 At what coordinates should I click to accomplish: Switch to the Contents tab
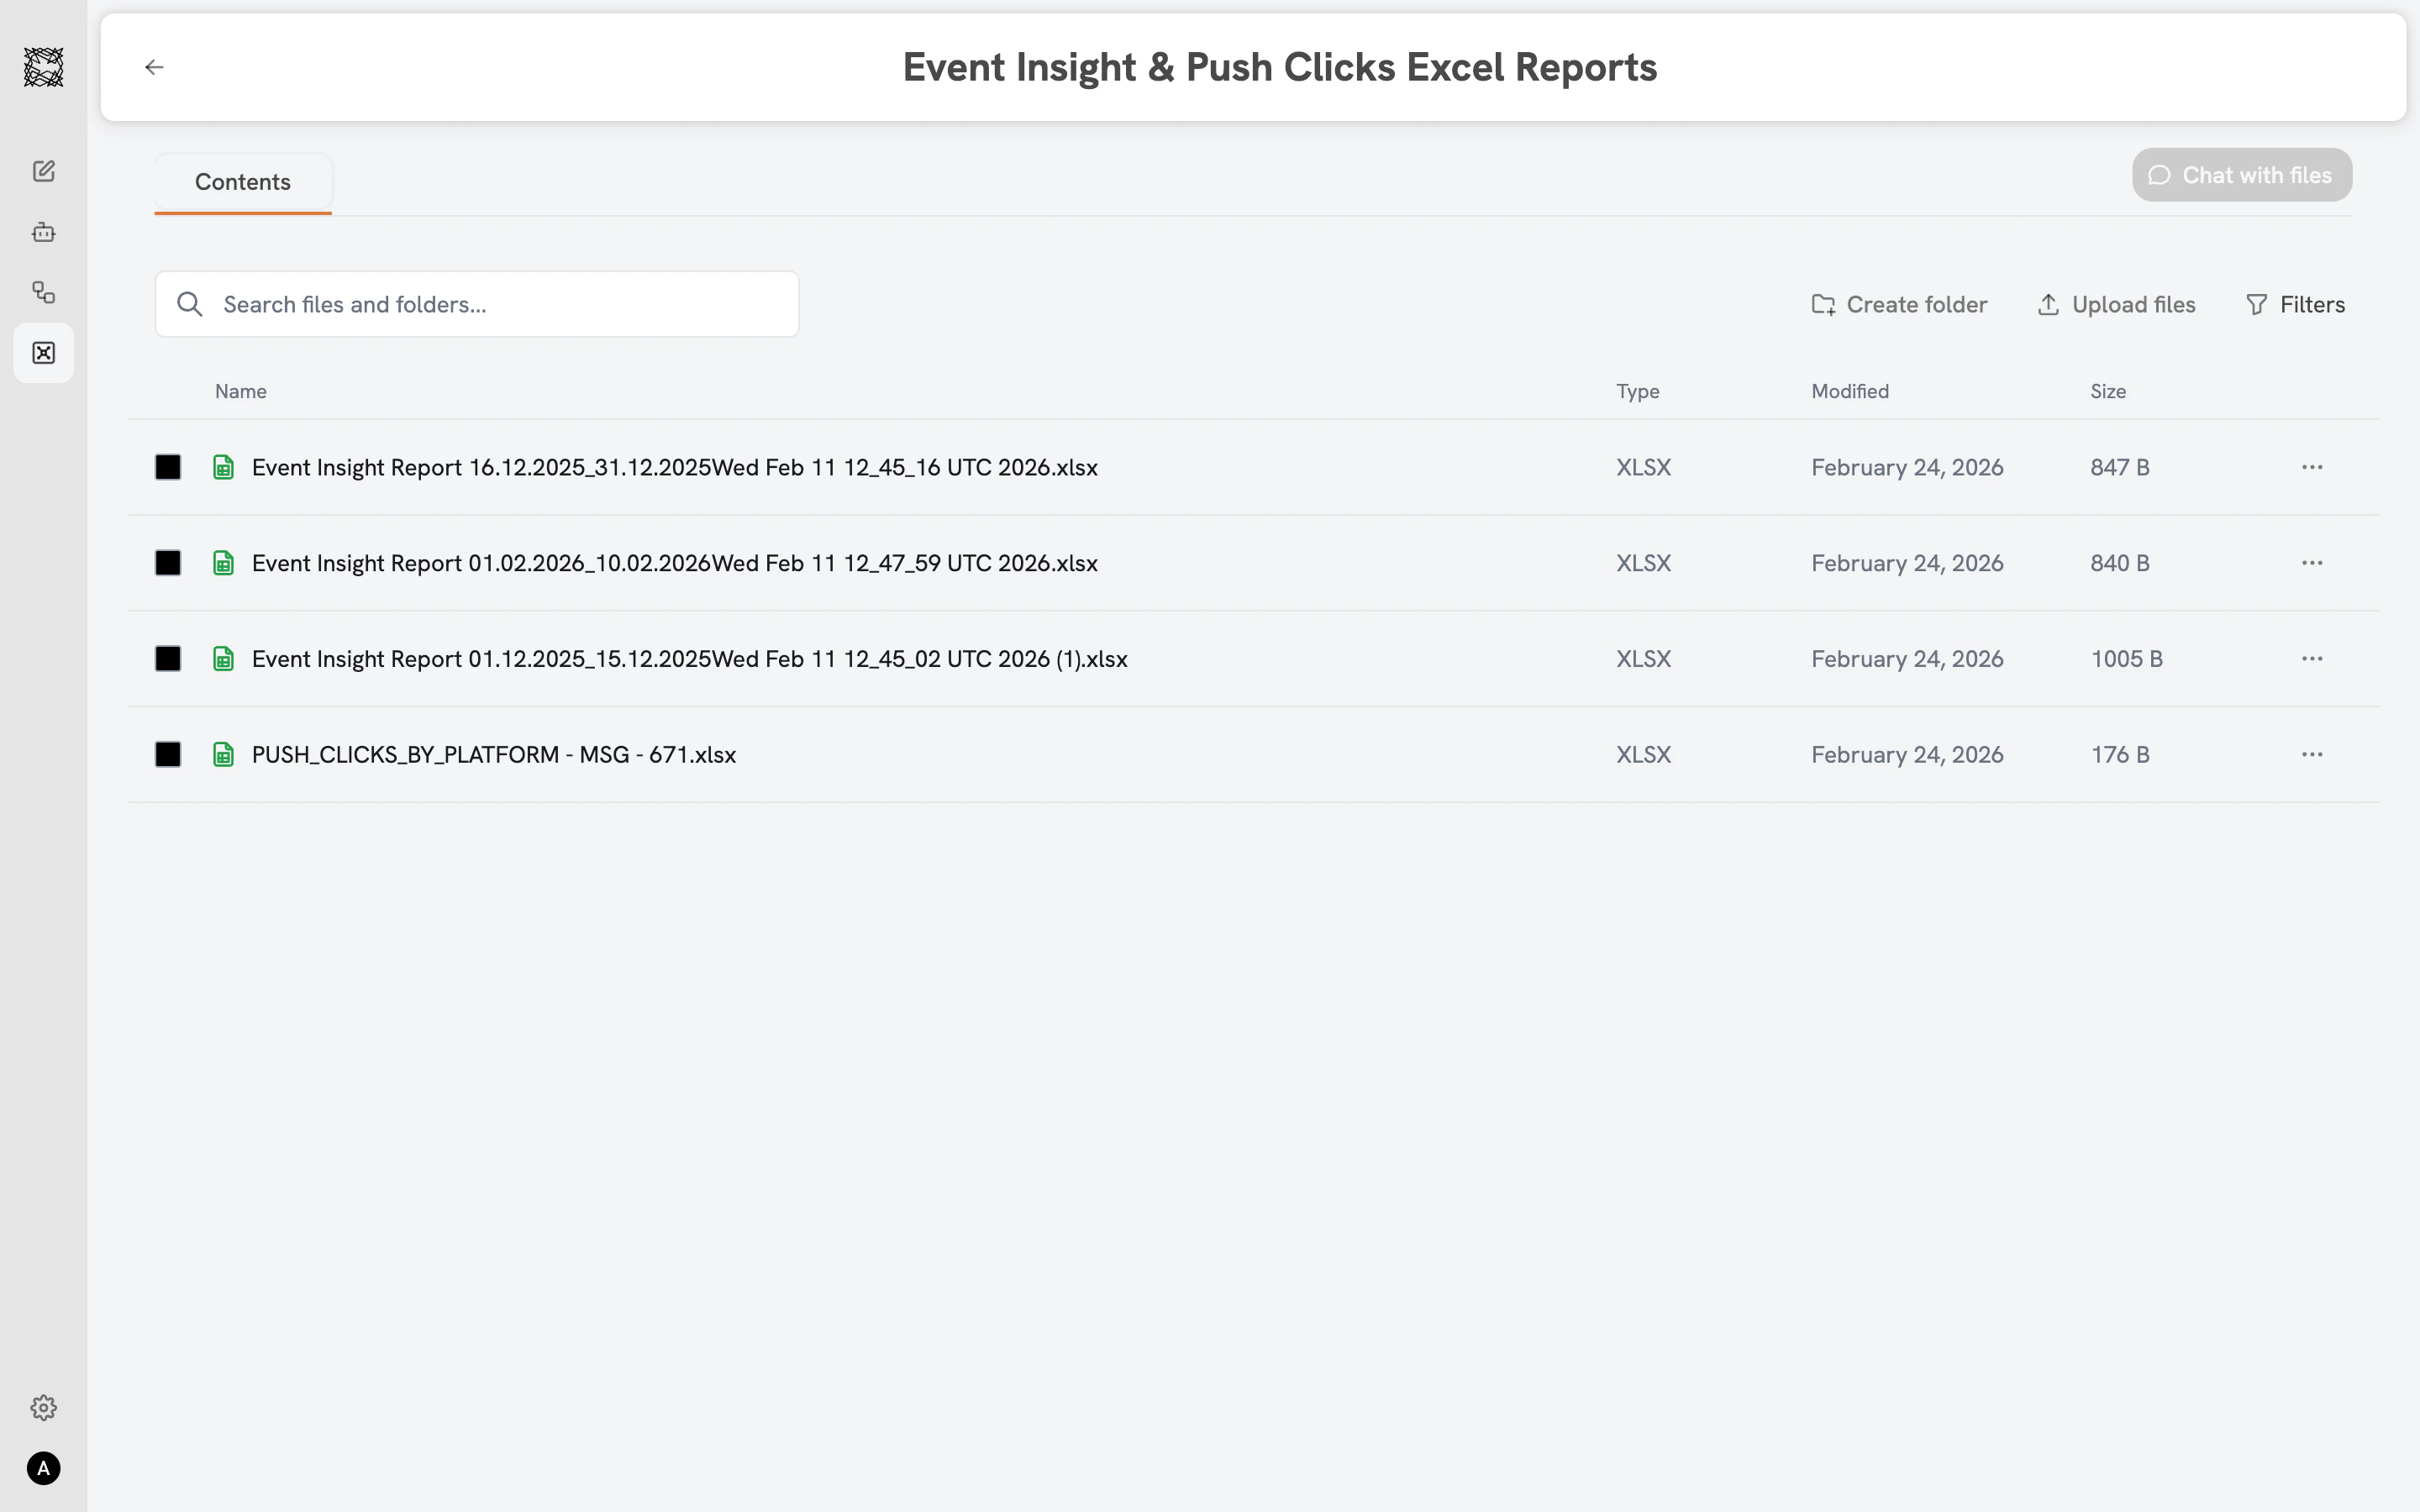(x=242, y=181)
